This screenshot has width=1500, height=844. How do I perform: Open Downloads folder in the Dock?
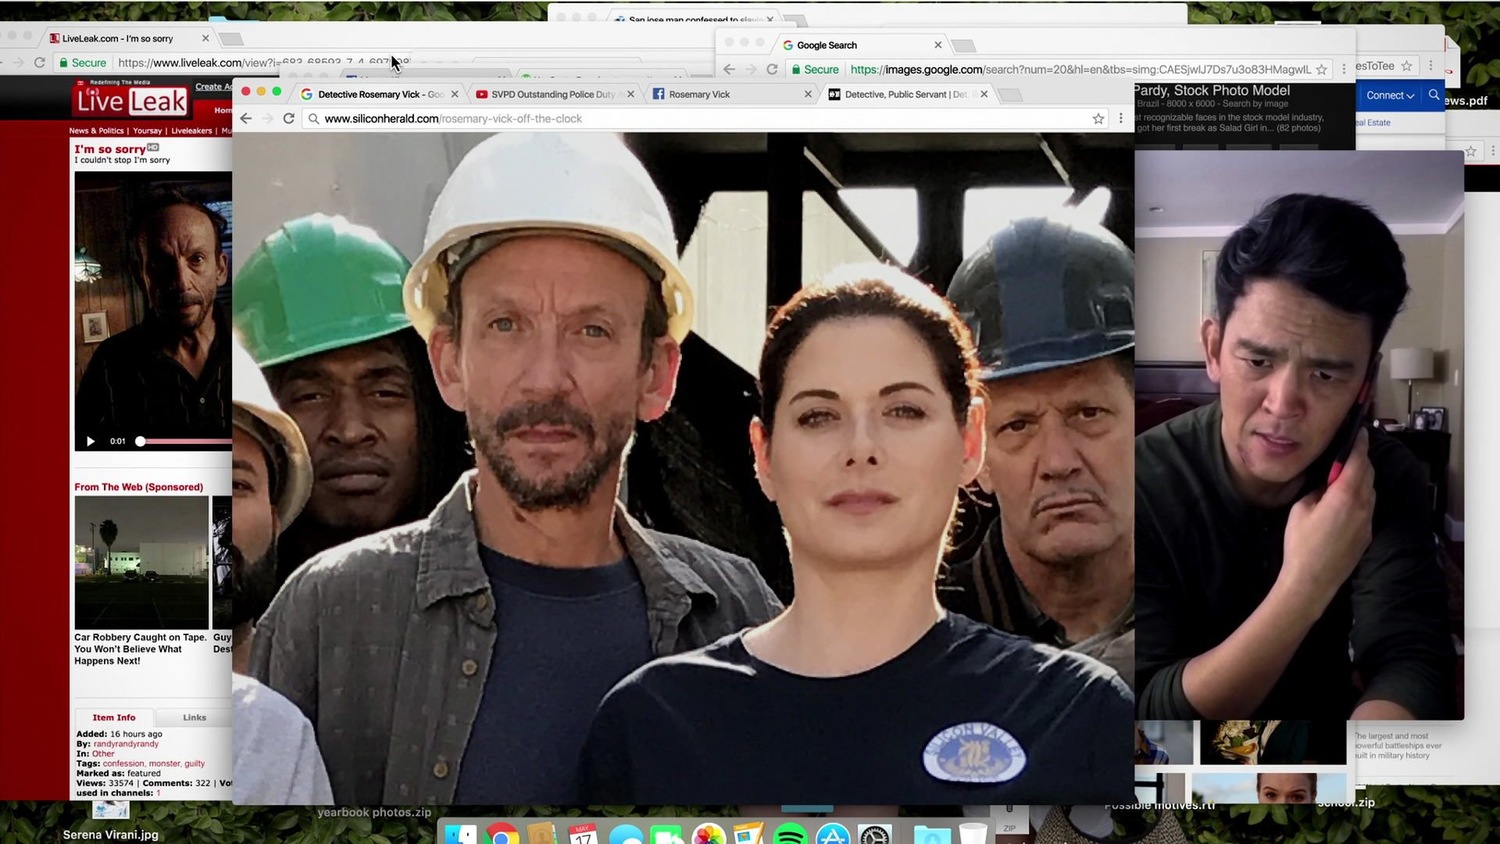pyautogui.click(x=932, y=834)
